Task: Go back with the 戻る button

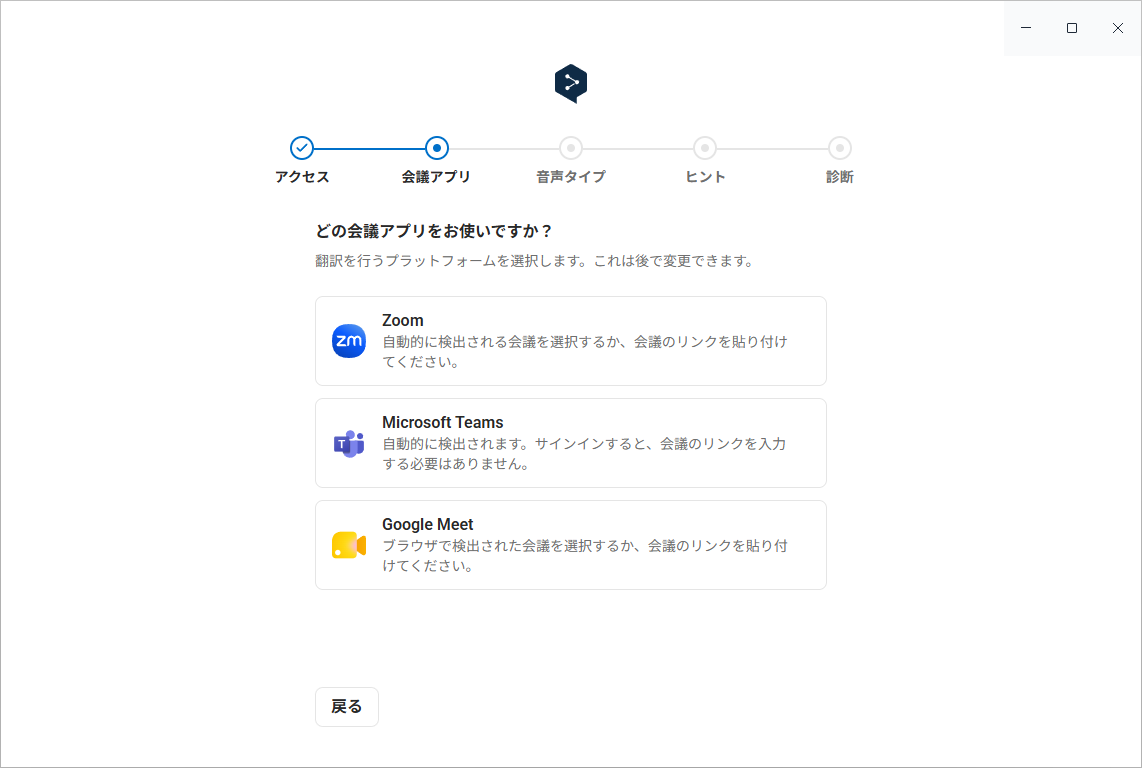Action: pyautogui.click(x=347, y=707)
